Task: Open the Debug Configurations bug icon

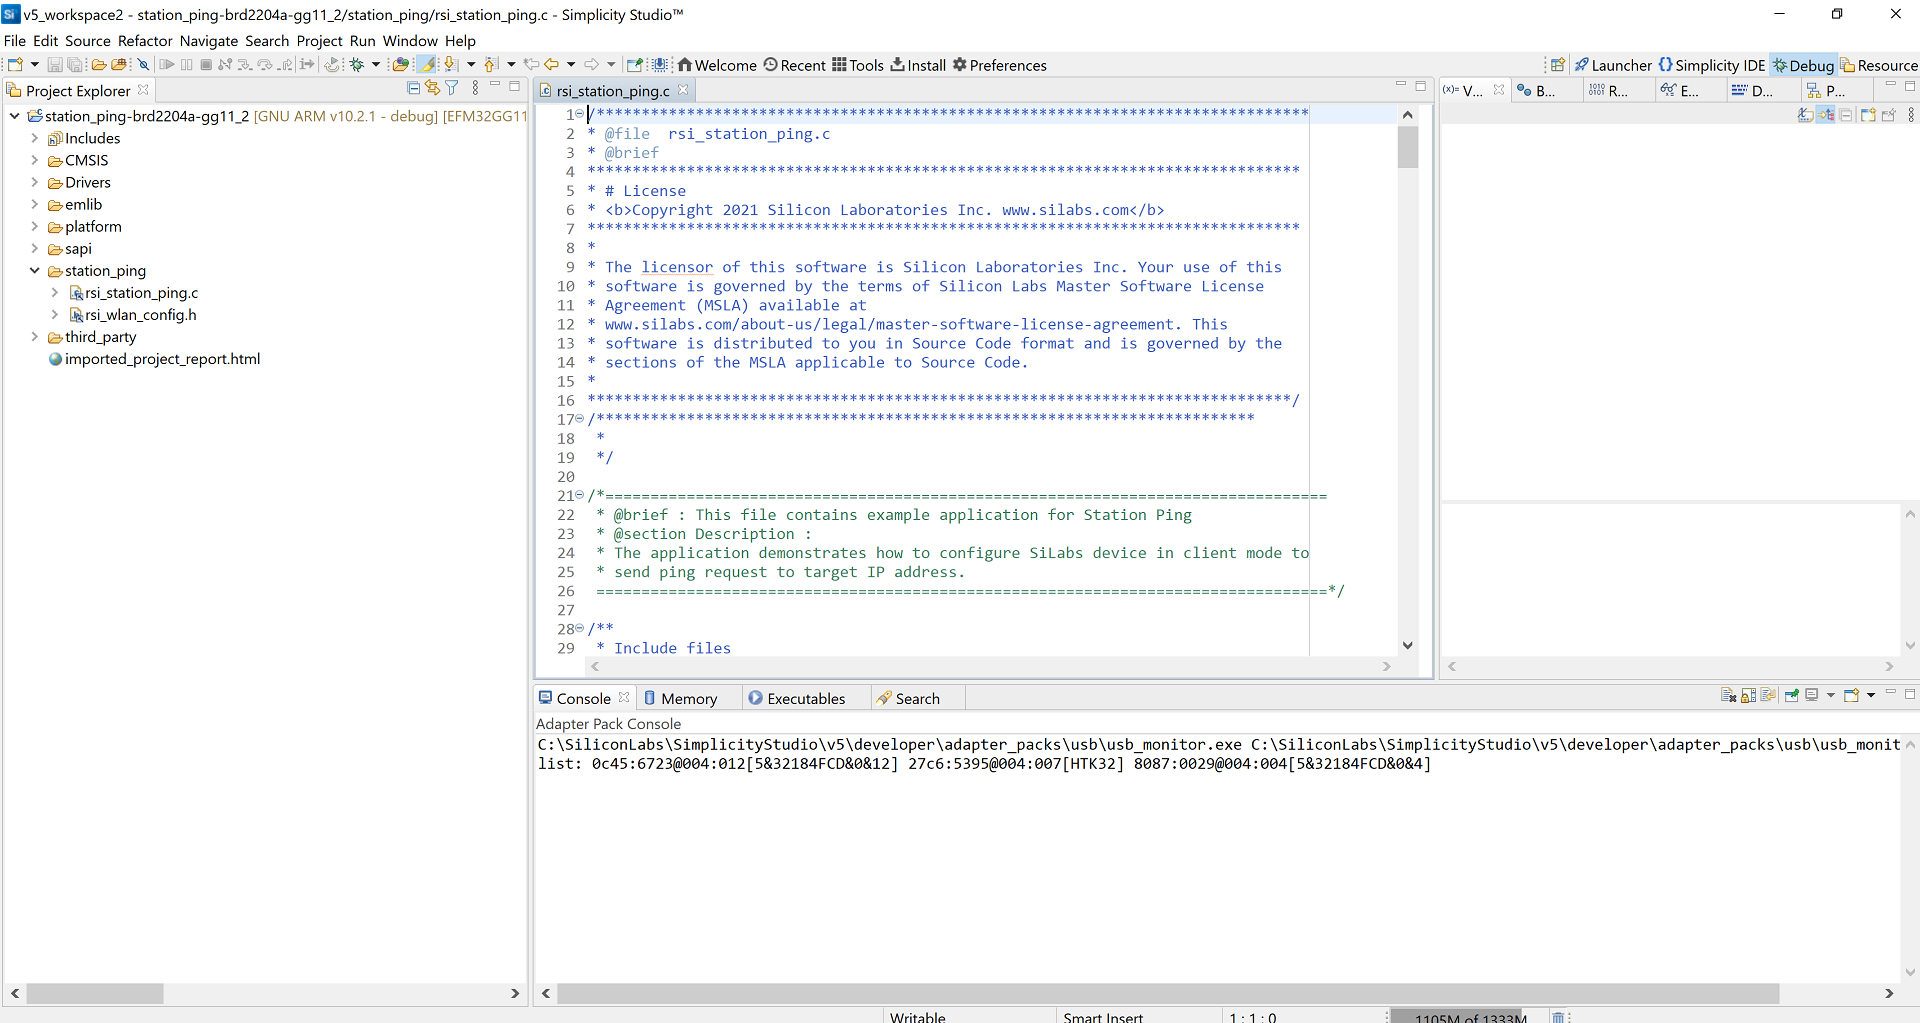Action: (358, 64)
